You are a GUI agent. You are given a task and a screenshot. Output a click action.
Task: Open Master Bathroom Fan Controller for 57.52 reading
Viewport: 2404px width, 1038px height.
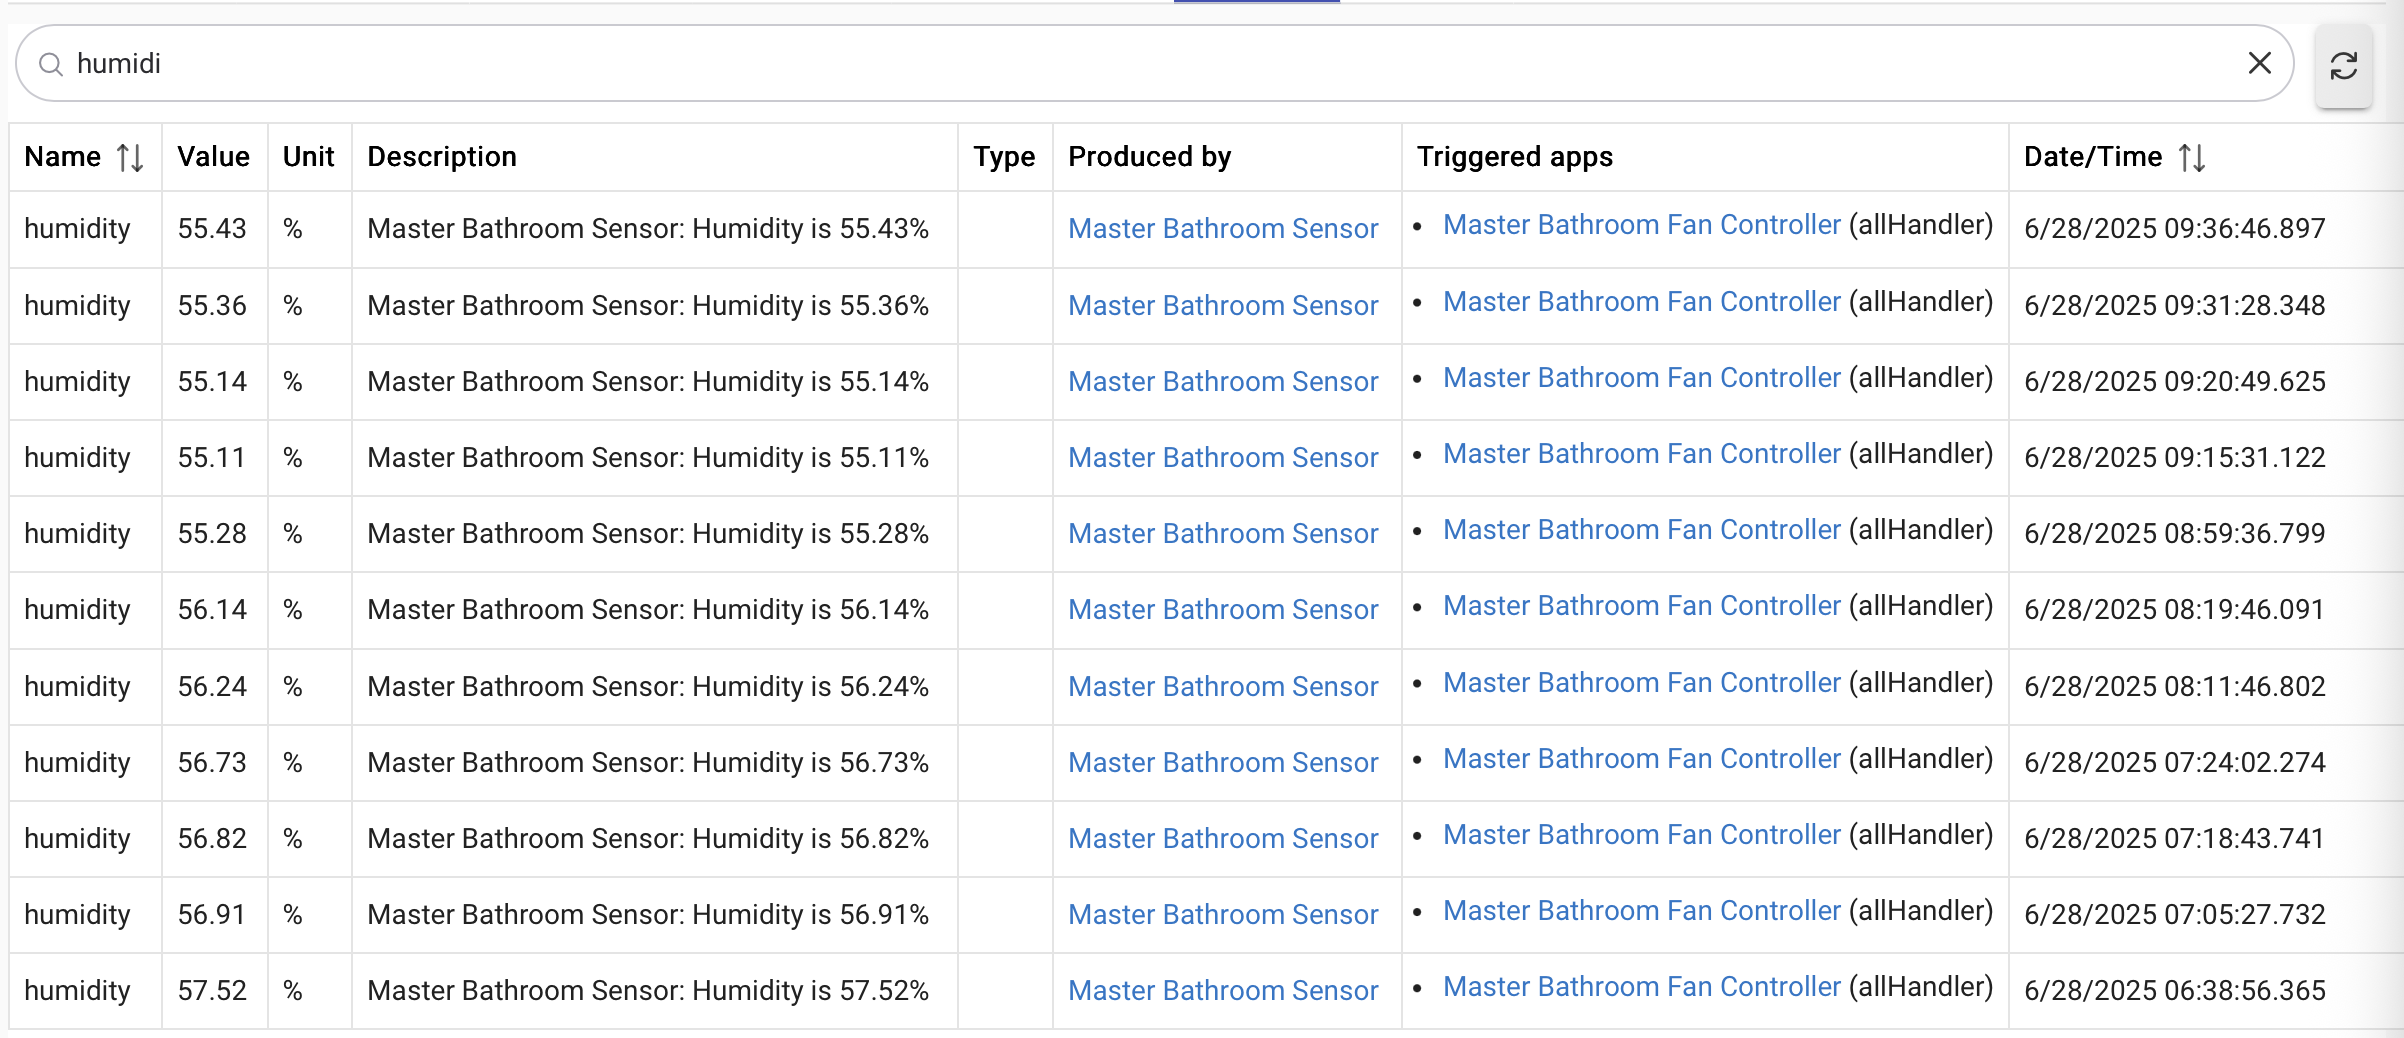[1641, 987]
